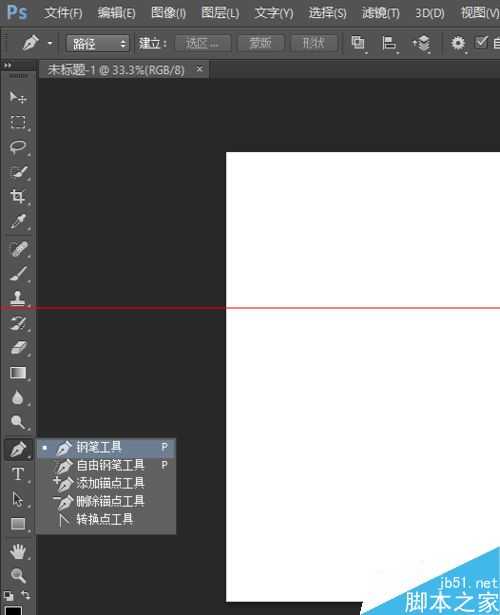Select the History Brush tool

18,323
